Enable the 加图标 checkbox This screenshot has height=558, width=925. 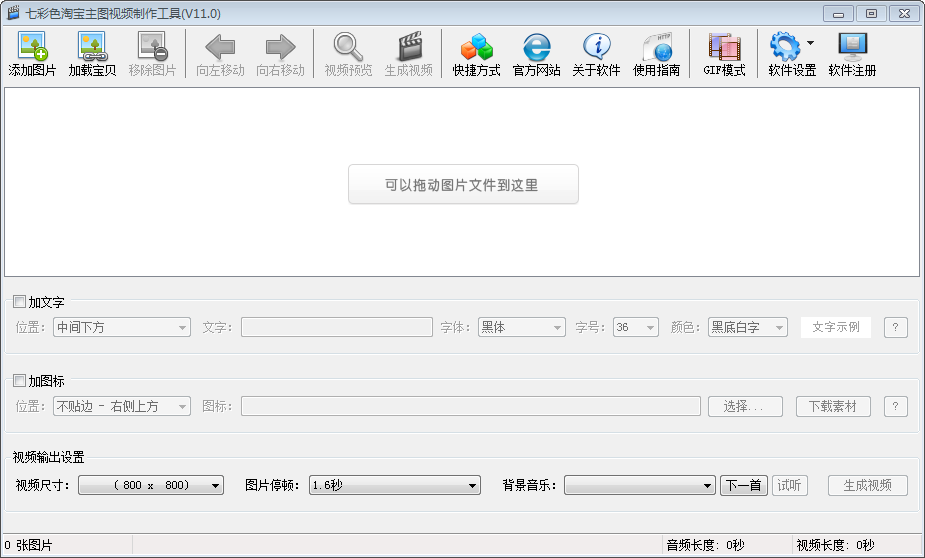[x=19, y=381]
